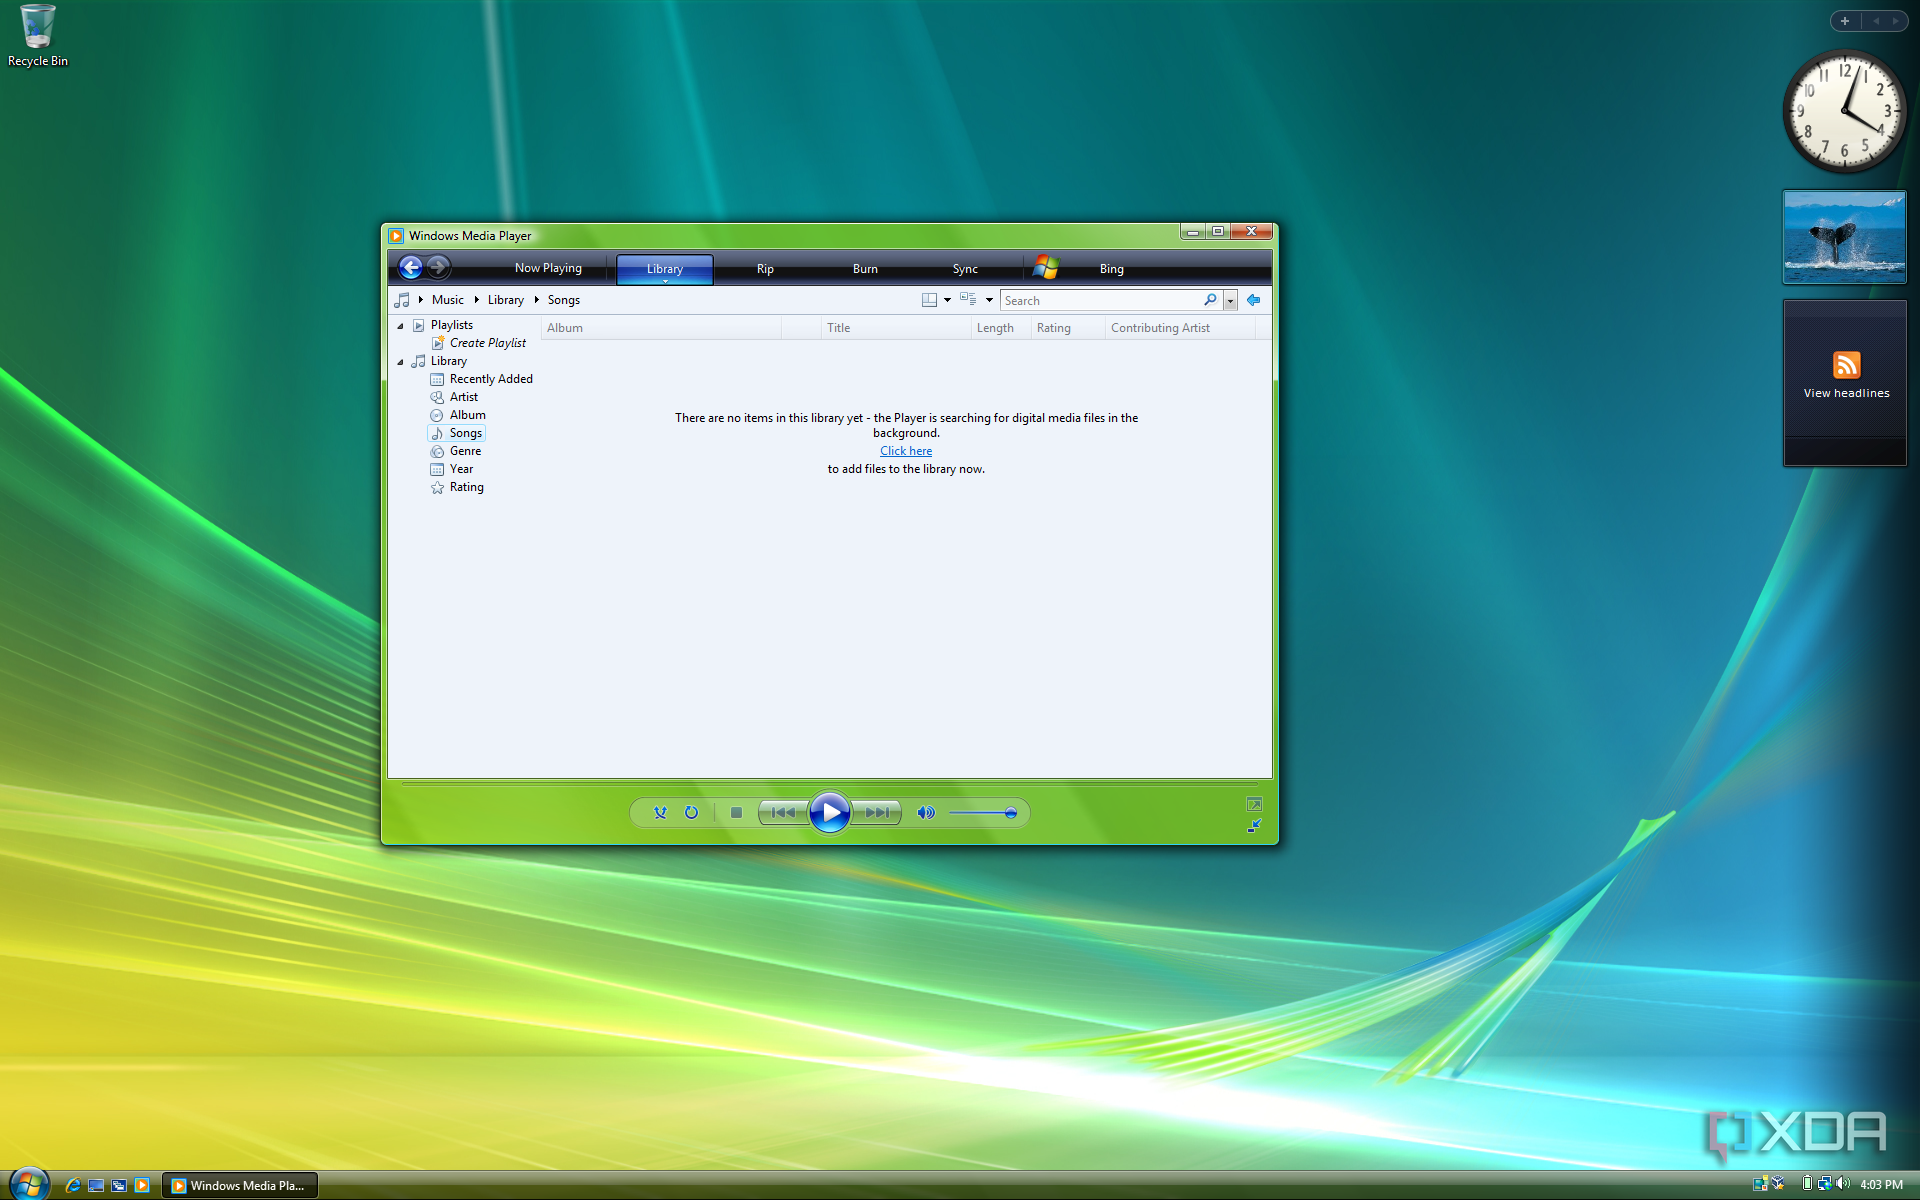Open the Now Playing tab

pos(548,268)
